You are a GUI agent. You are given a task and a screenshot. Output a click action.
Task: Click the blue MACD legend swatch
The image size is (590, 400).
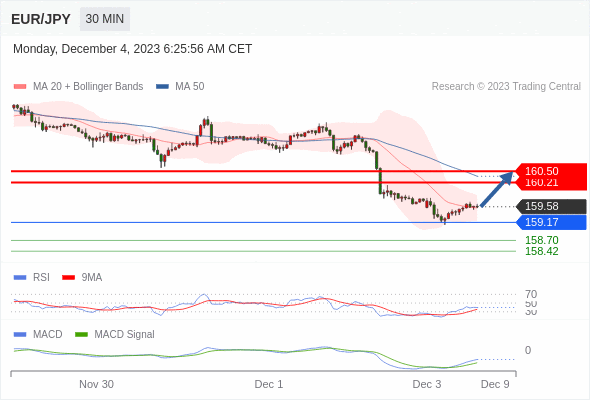[x=20, y=335]
